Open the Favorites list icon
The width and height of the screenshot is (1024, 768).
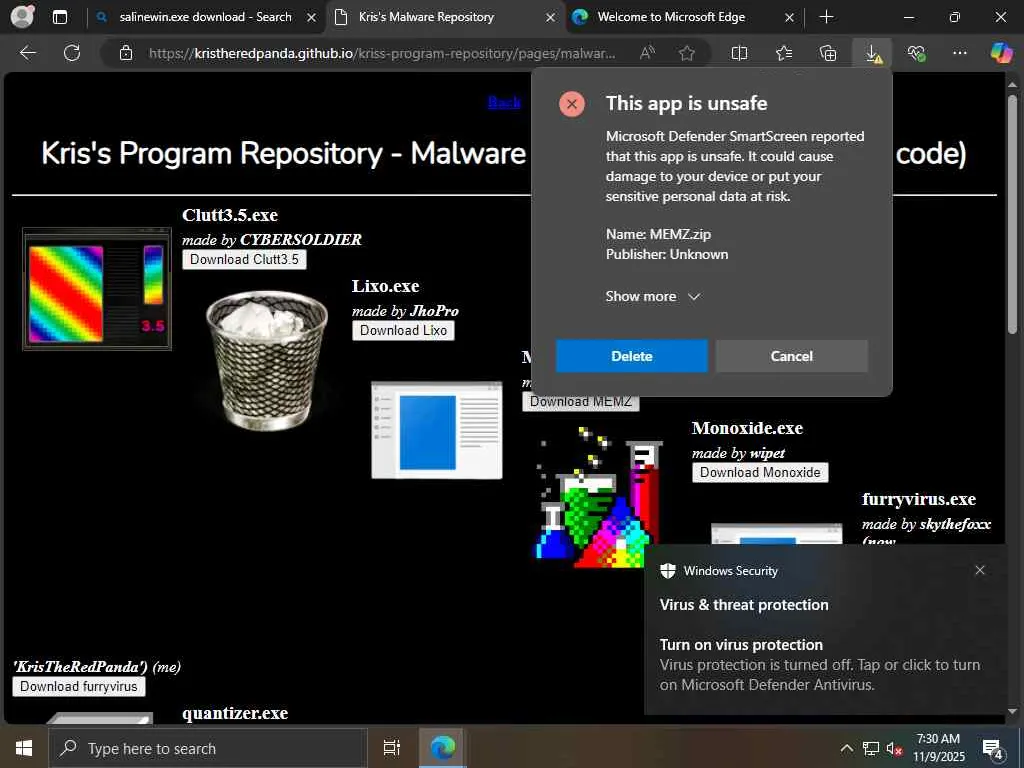(784, 53)
